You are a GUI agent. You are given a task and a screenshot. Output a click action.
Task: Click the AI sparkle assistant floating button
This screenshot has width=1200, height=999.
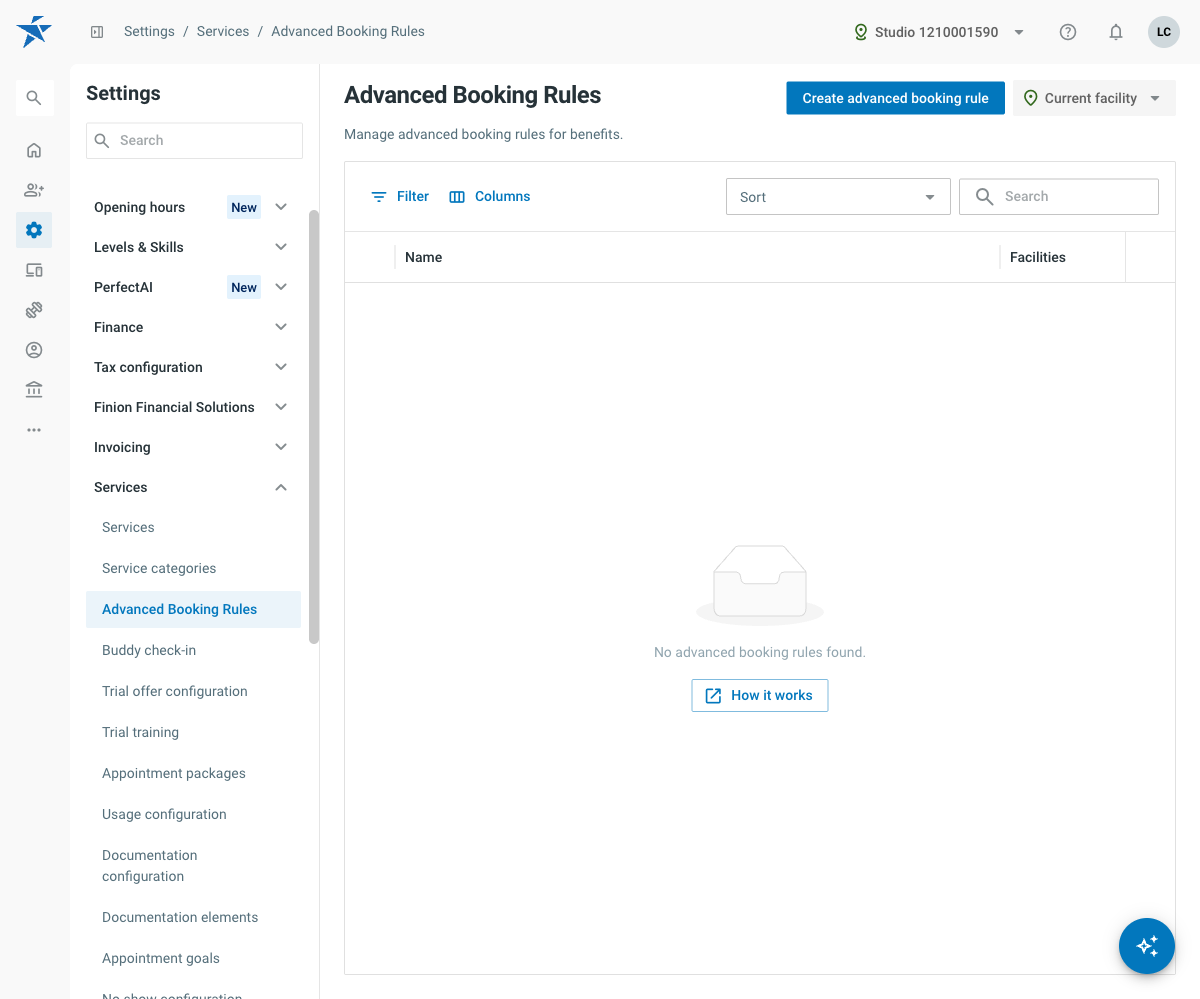click(1147, 946)
